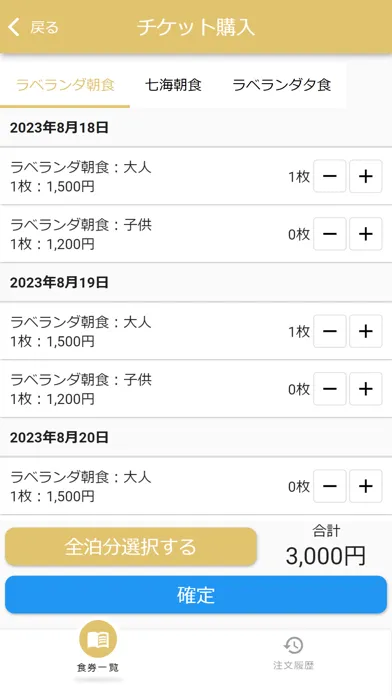The image size is (392, 696).
Task: Switch to the ラベランダ夕食 tab
Action: point(282,85)
